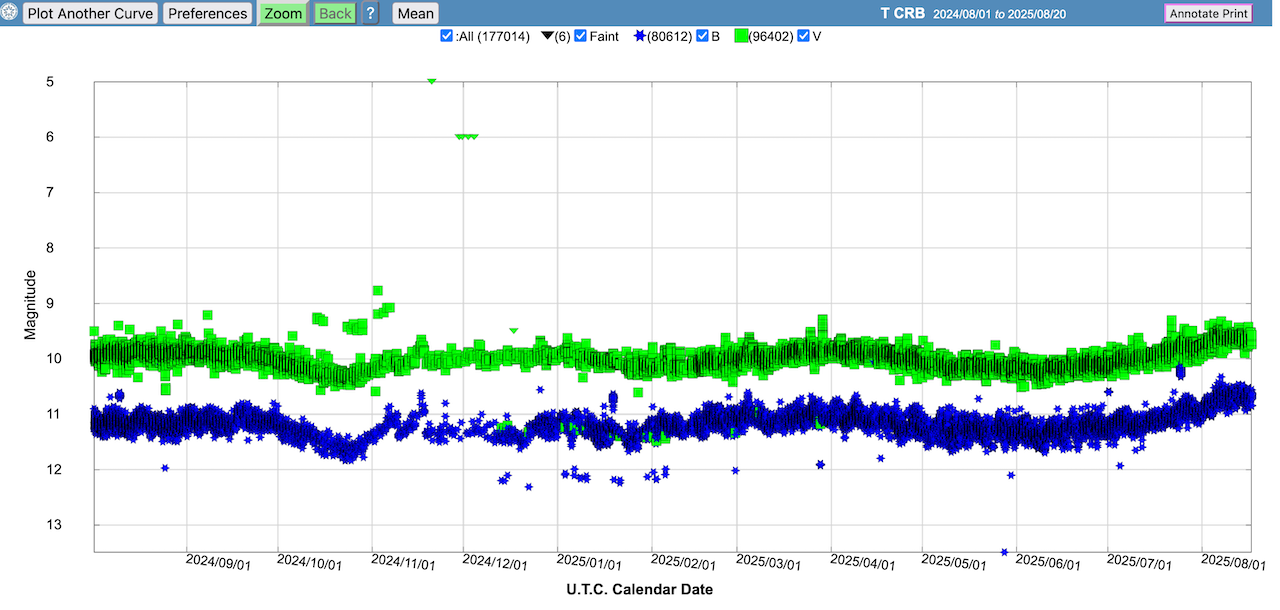Click the 2025/06/01 date axis label

[x=1047, y=563]
